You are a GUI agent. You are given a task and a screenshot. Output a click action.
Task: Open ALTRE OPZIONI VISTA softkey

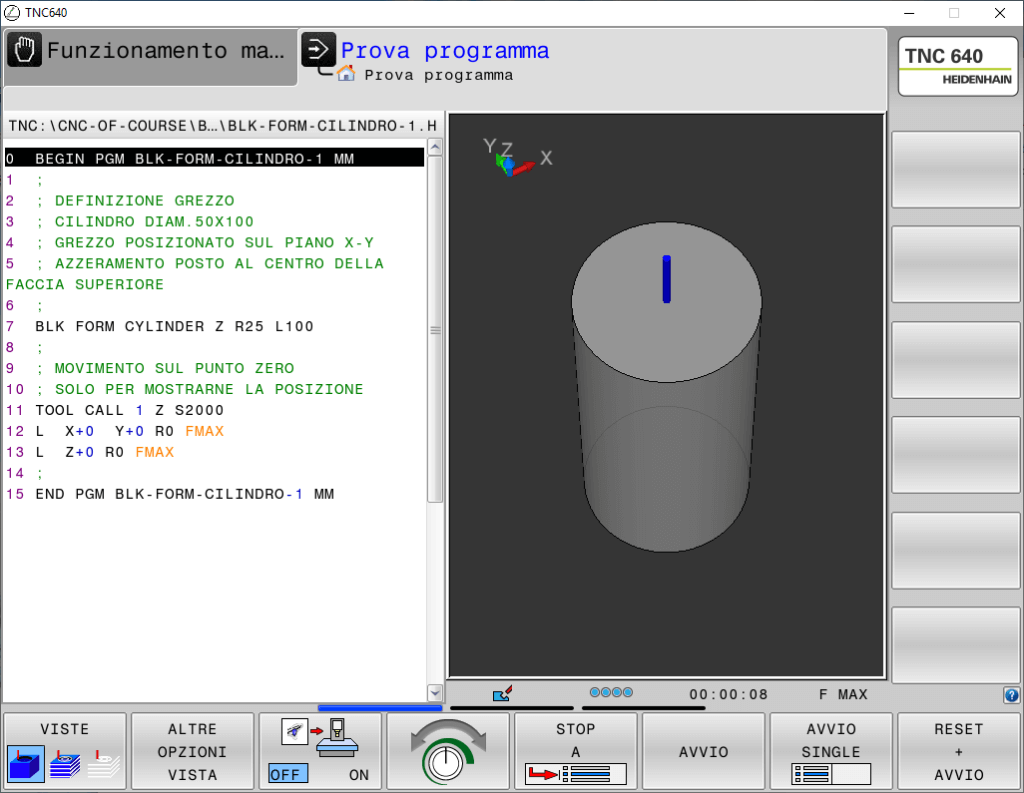[192, 751]
